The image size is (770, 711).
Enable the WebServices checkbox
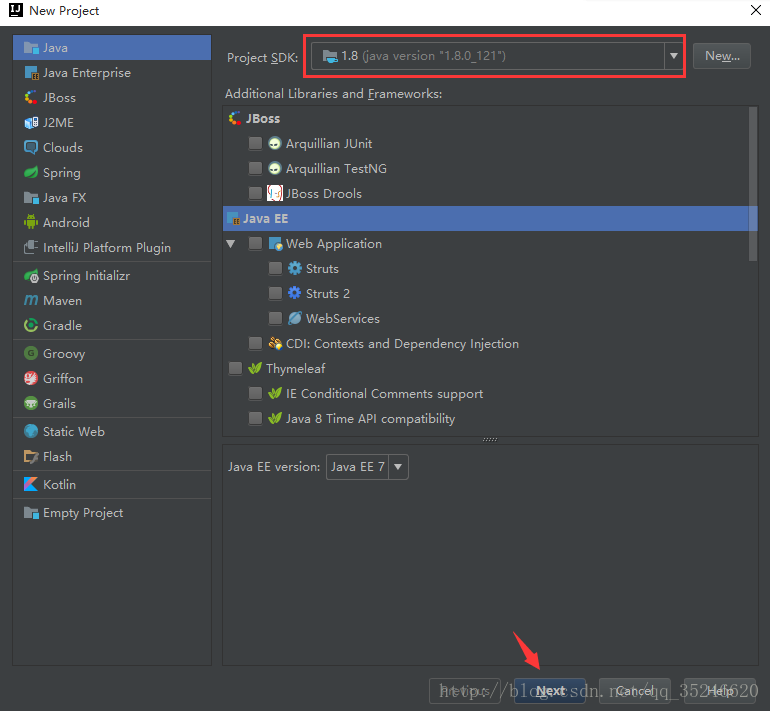point(275,318)
